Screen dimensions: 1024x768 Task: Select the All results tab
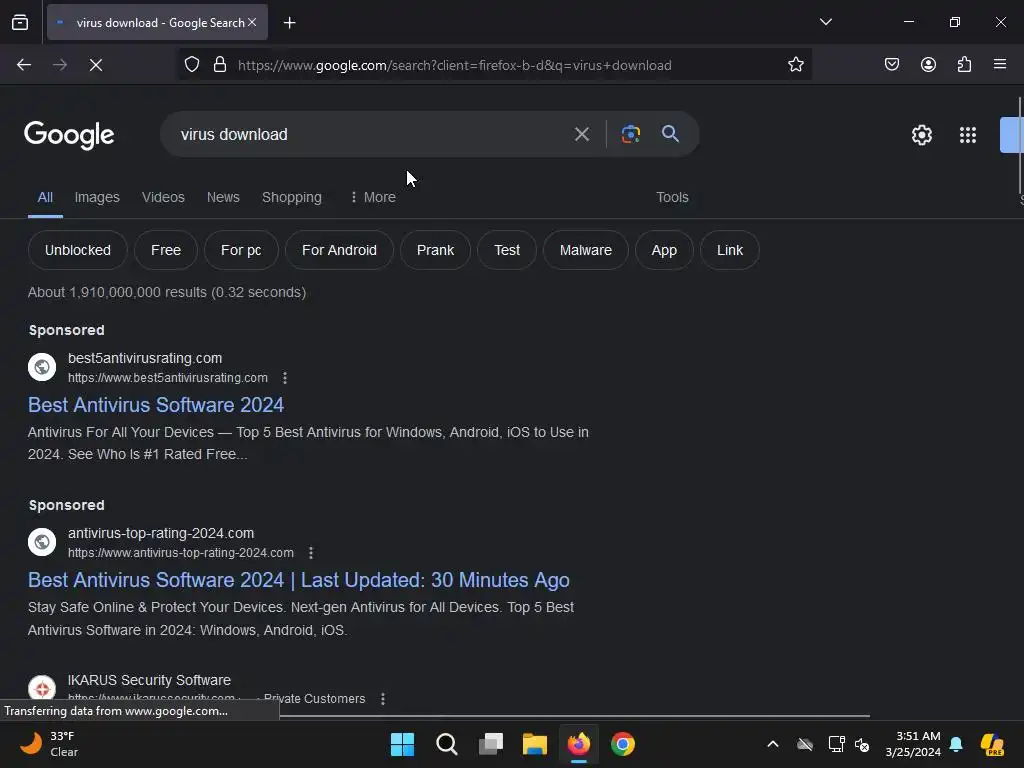pos(45,197)
